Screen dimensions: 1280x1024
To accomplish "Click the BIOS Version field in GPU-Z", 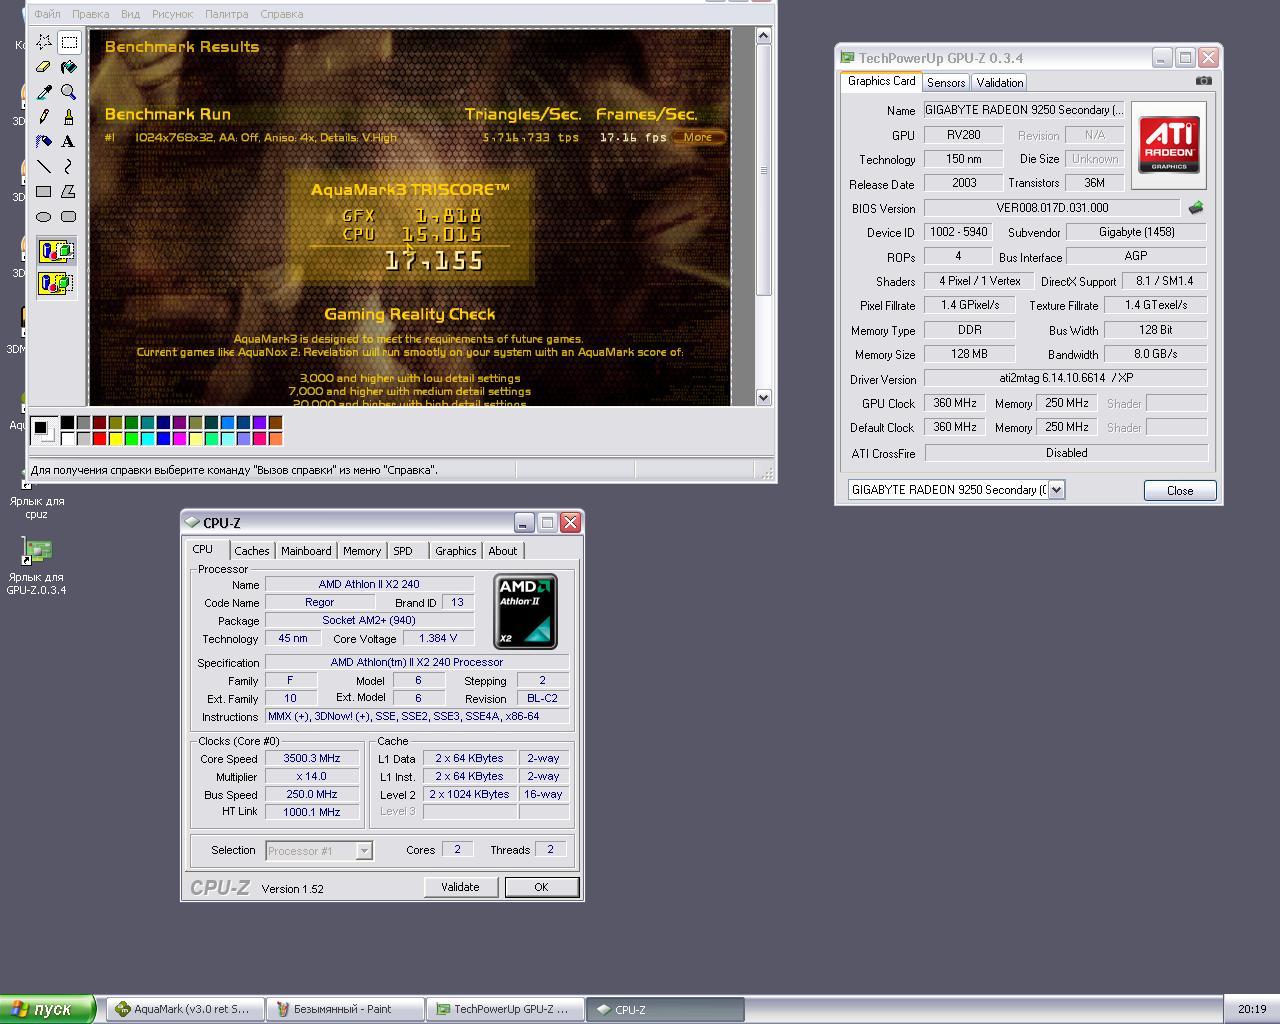I will click(x=1052, y=208).
